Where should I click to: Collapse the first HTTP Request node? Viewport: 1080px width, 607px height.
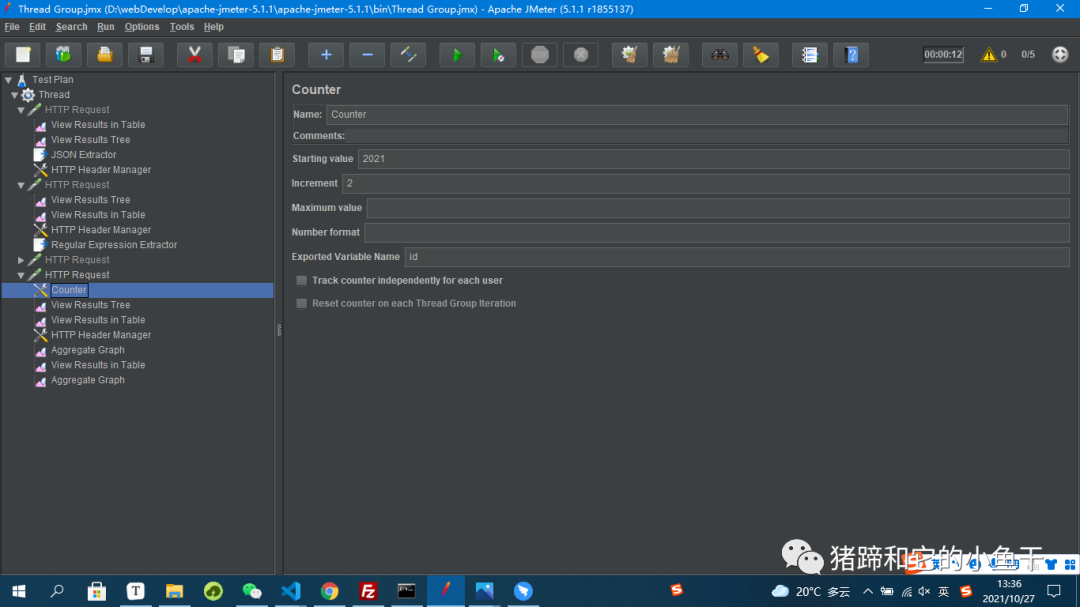(21, 110)
